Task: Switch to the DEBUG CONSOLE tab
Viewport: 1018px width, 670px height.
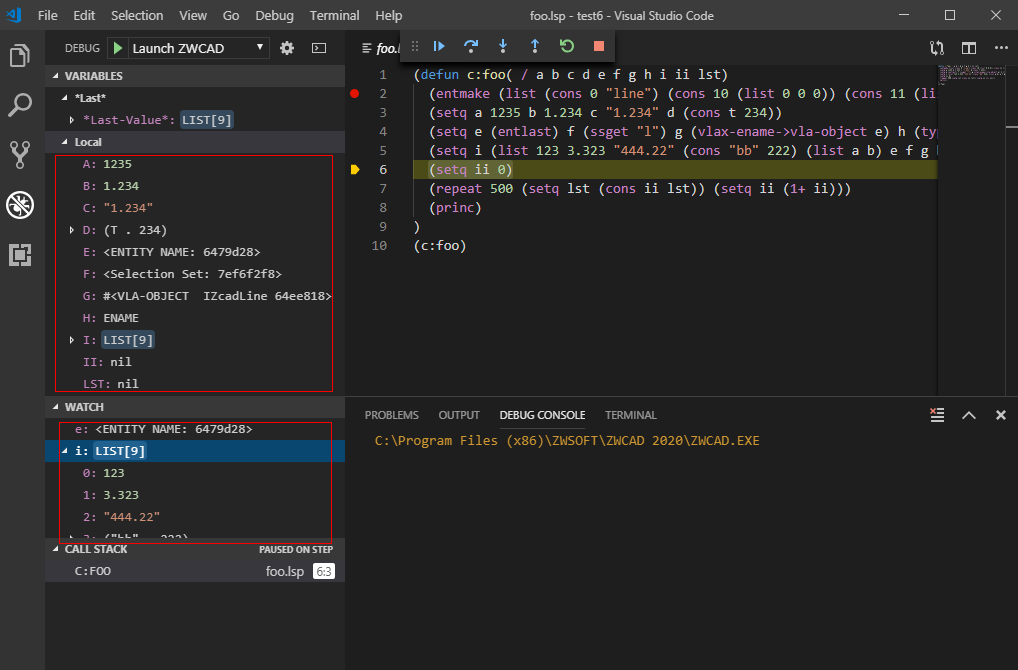Action: tap(542, 415)
